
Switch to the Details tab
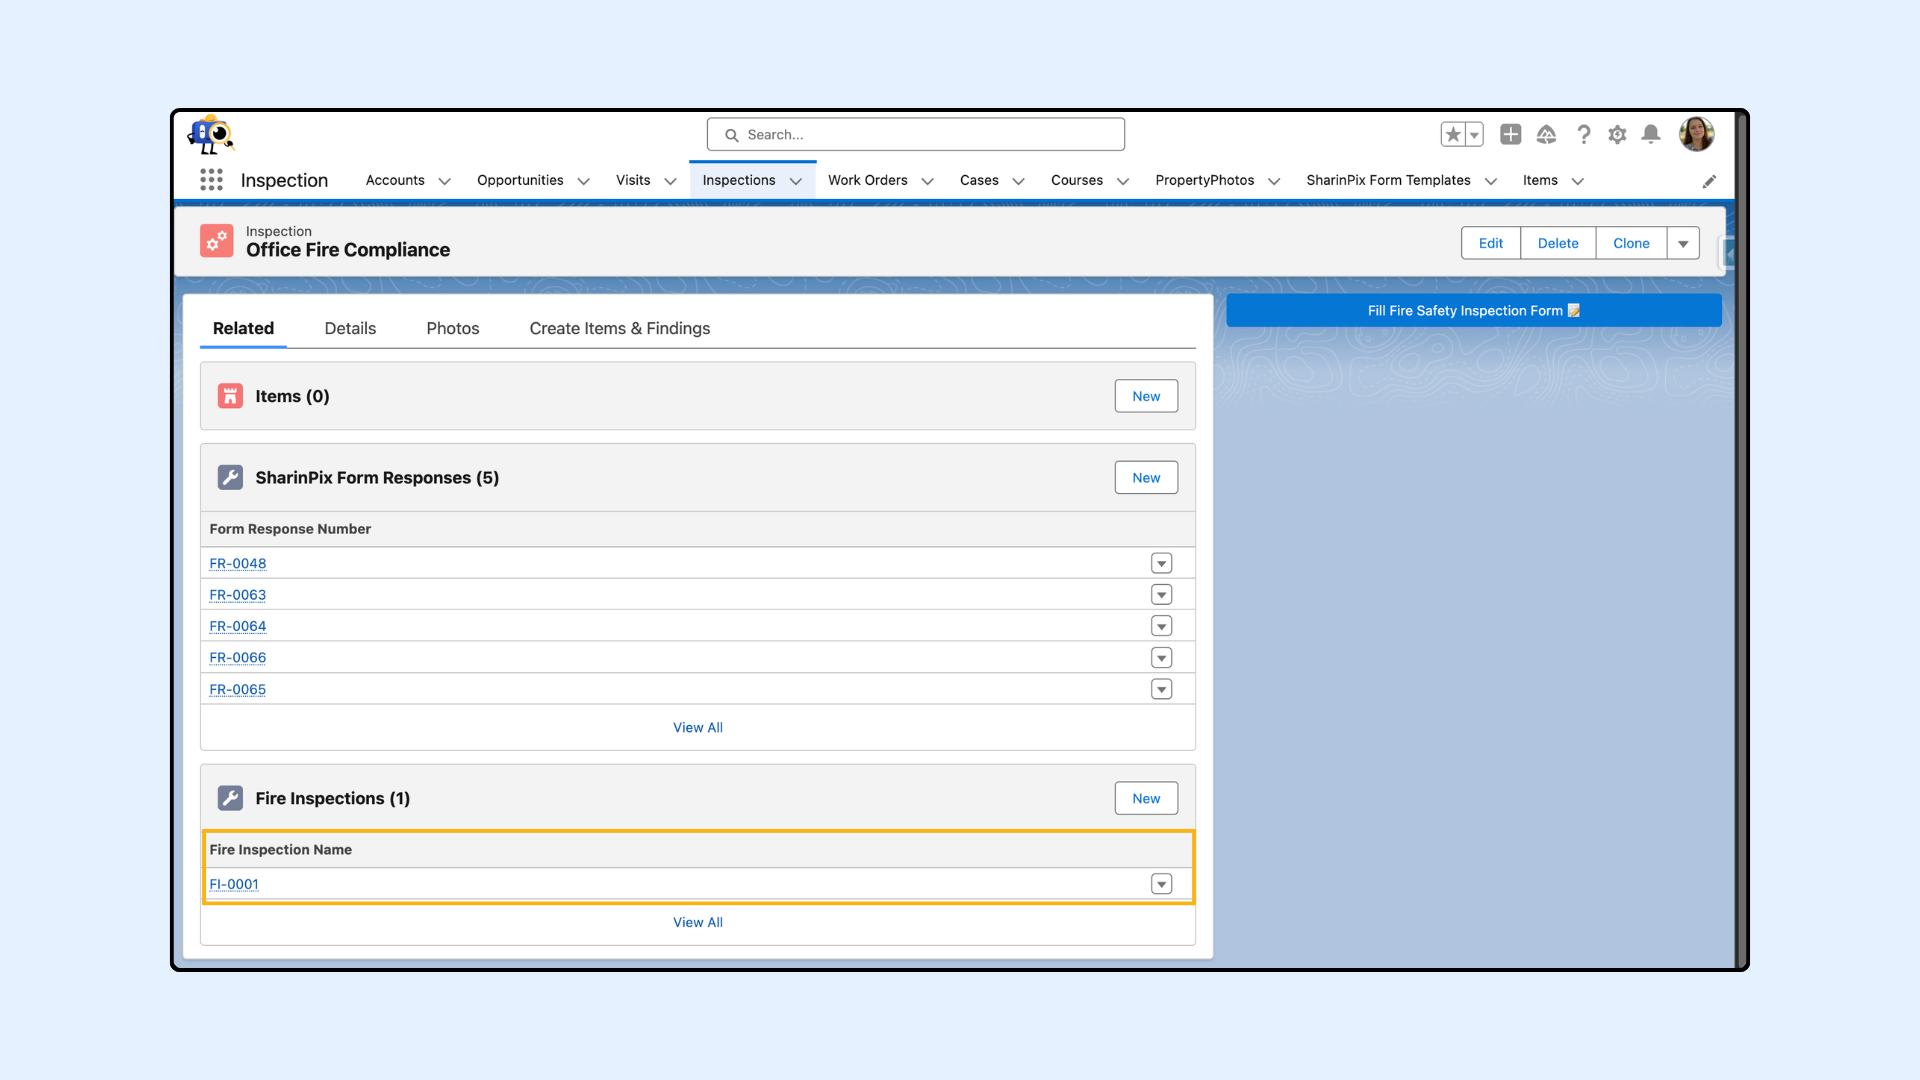pos(350,328)
